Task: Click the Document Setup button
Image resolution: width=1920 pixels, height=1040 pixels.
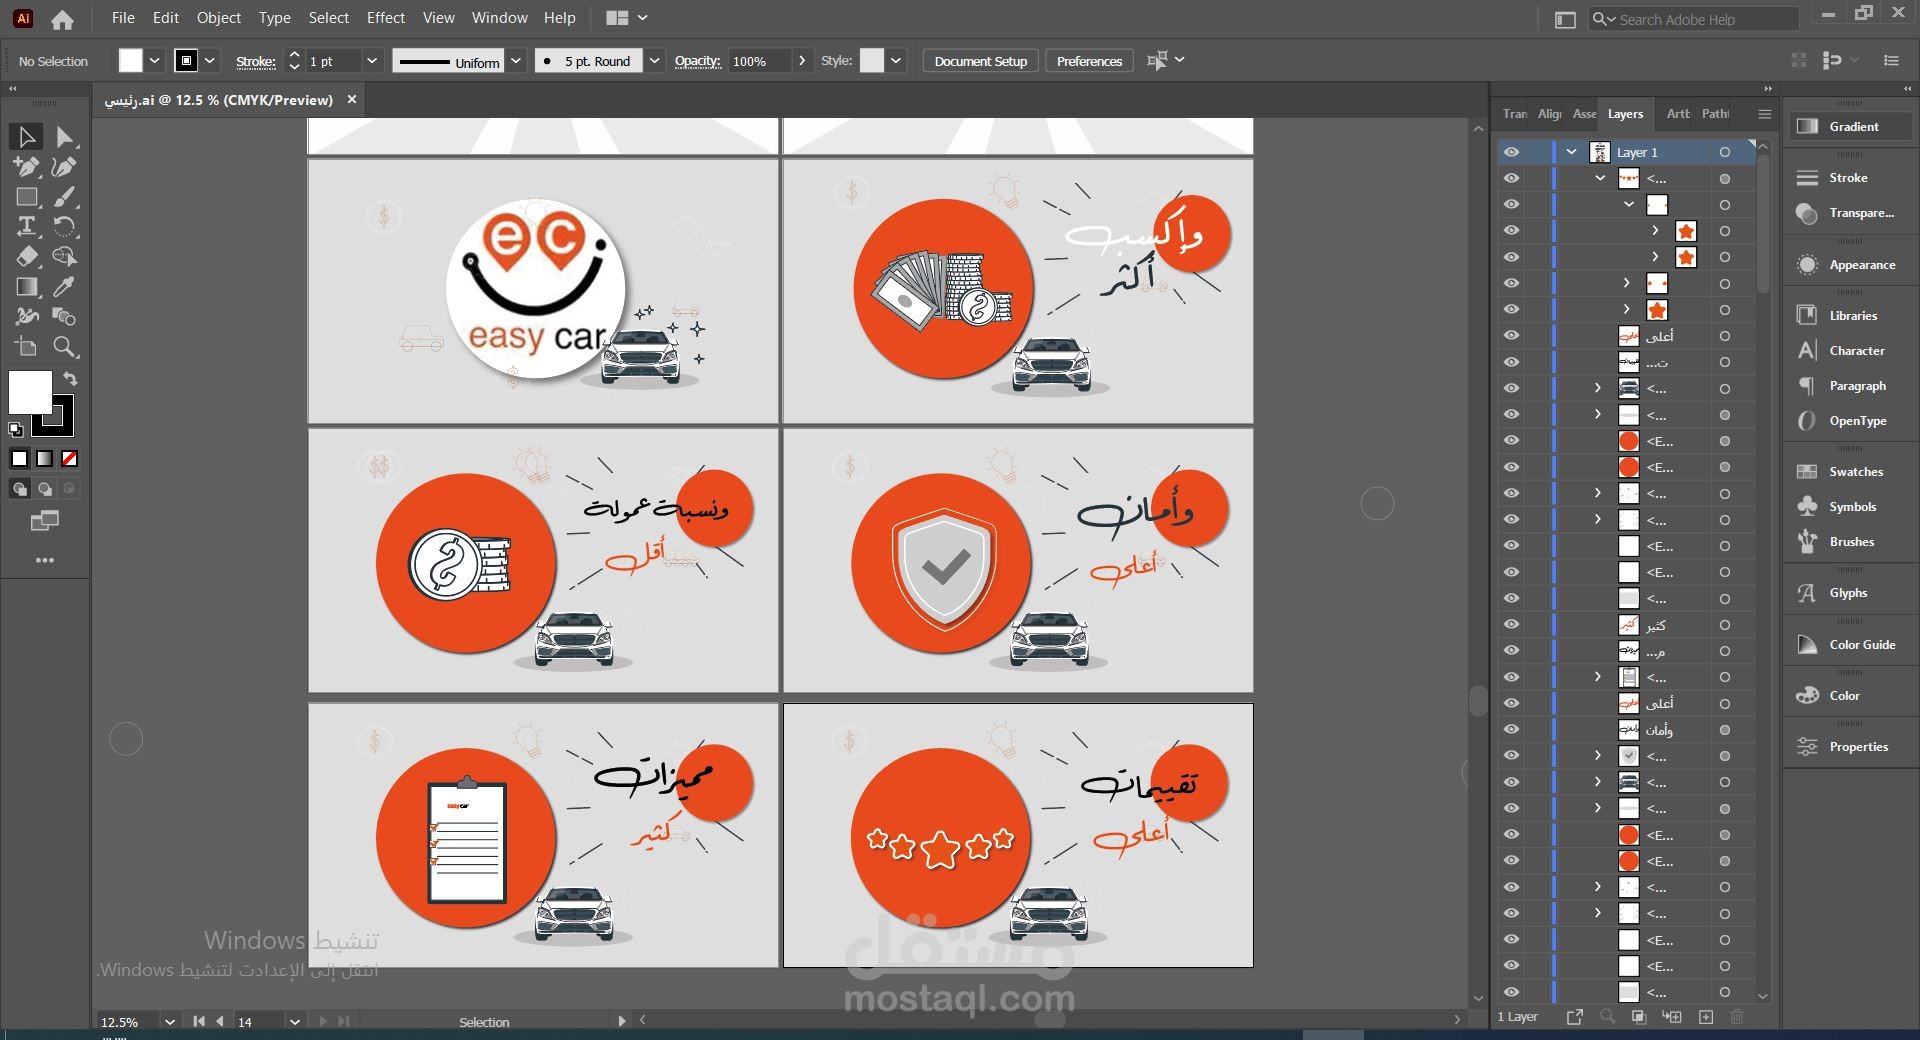Action: pos(980,61)
